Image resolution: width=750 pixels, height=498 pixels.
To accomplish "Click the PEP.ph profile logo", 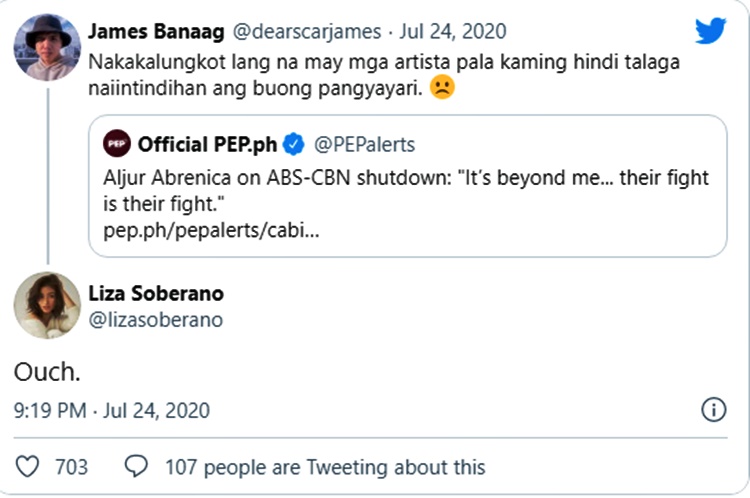I will pos(116,145).
